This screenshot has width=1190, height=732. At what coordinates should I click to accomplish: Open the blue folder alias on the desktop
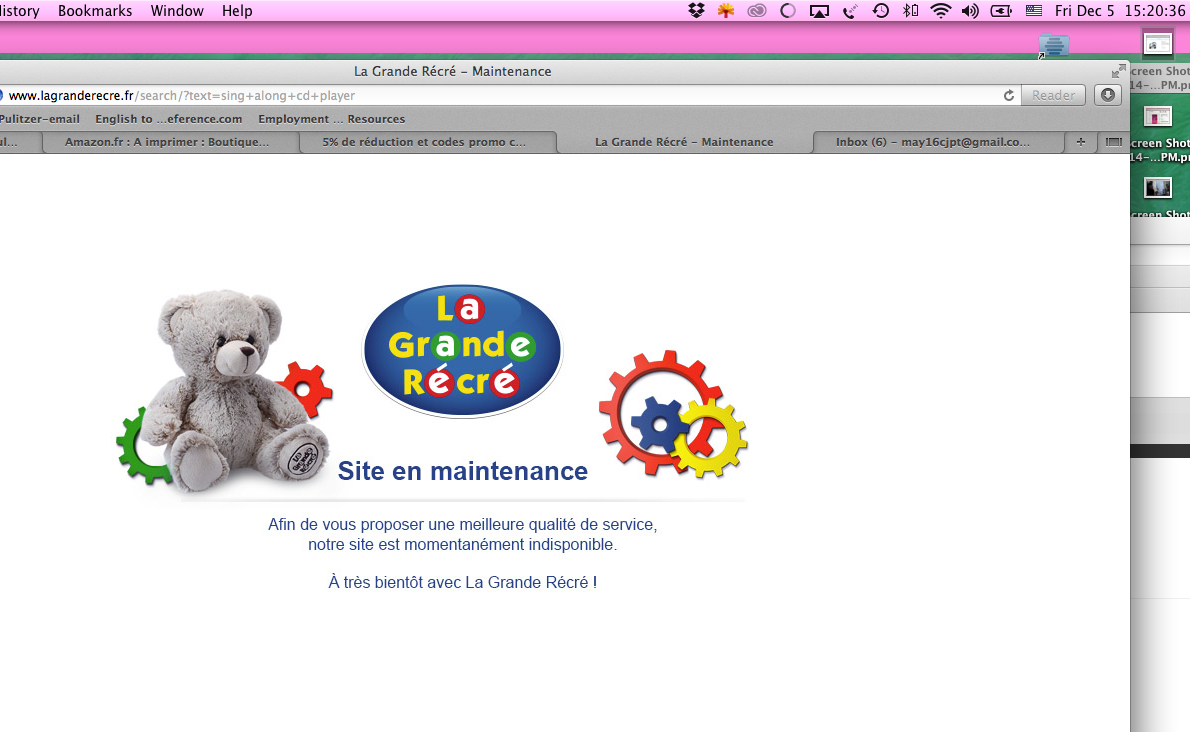(1053, 46)
